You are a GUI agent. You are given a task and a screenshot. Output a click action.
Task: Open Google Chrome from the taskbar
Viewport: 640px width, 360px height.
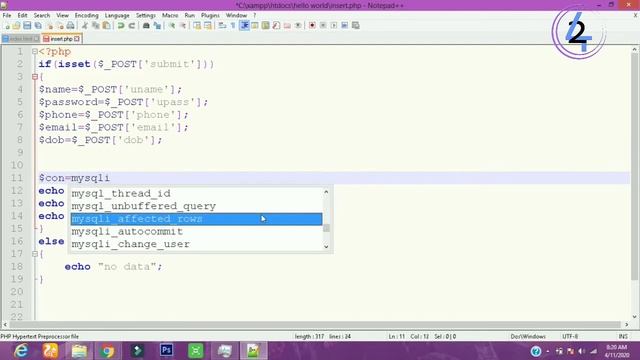click(108, 351)
